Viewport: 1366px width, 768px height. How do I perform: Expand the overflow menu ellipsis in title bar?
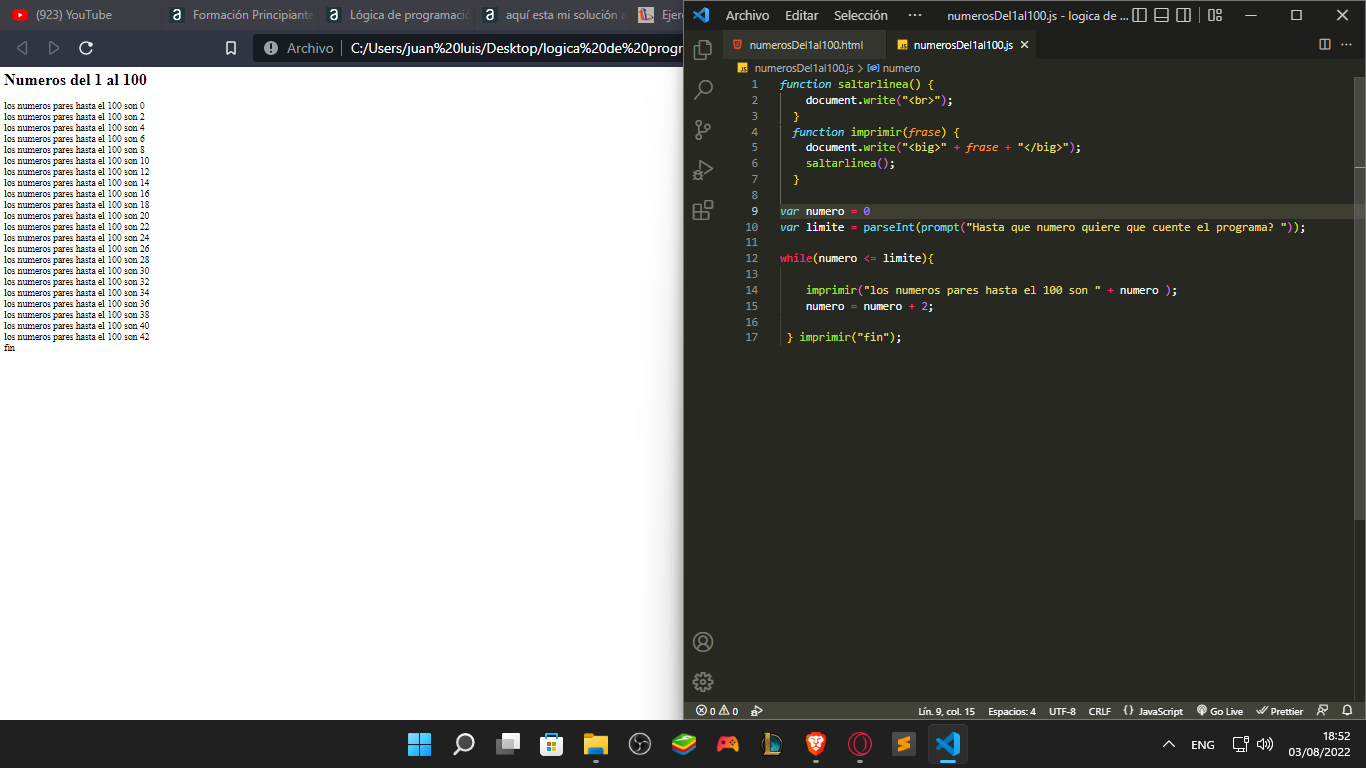click(x=914, y=15)
